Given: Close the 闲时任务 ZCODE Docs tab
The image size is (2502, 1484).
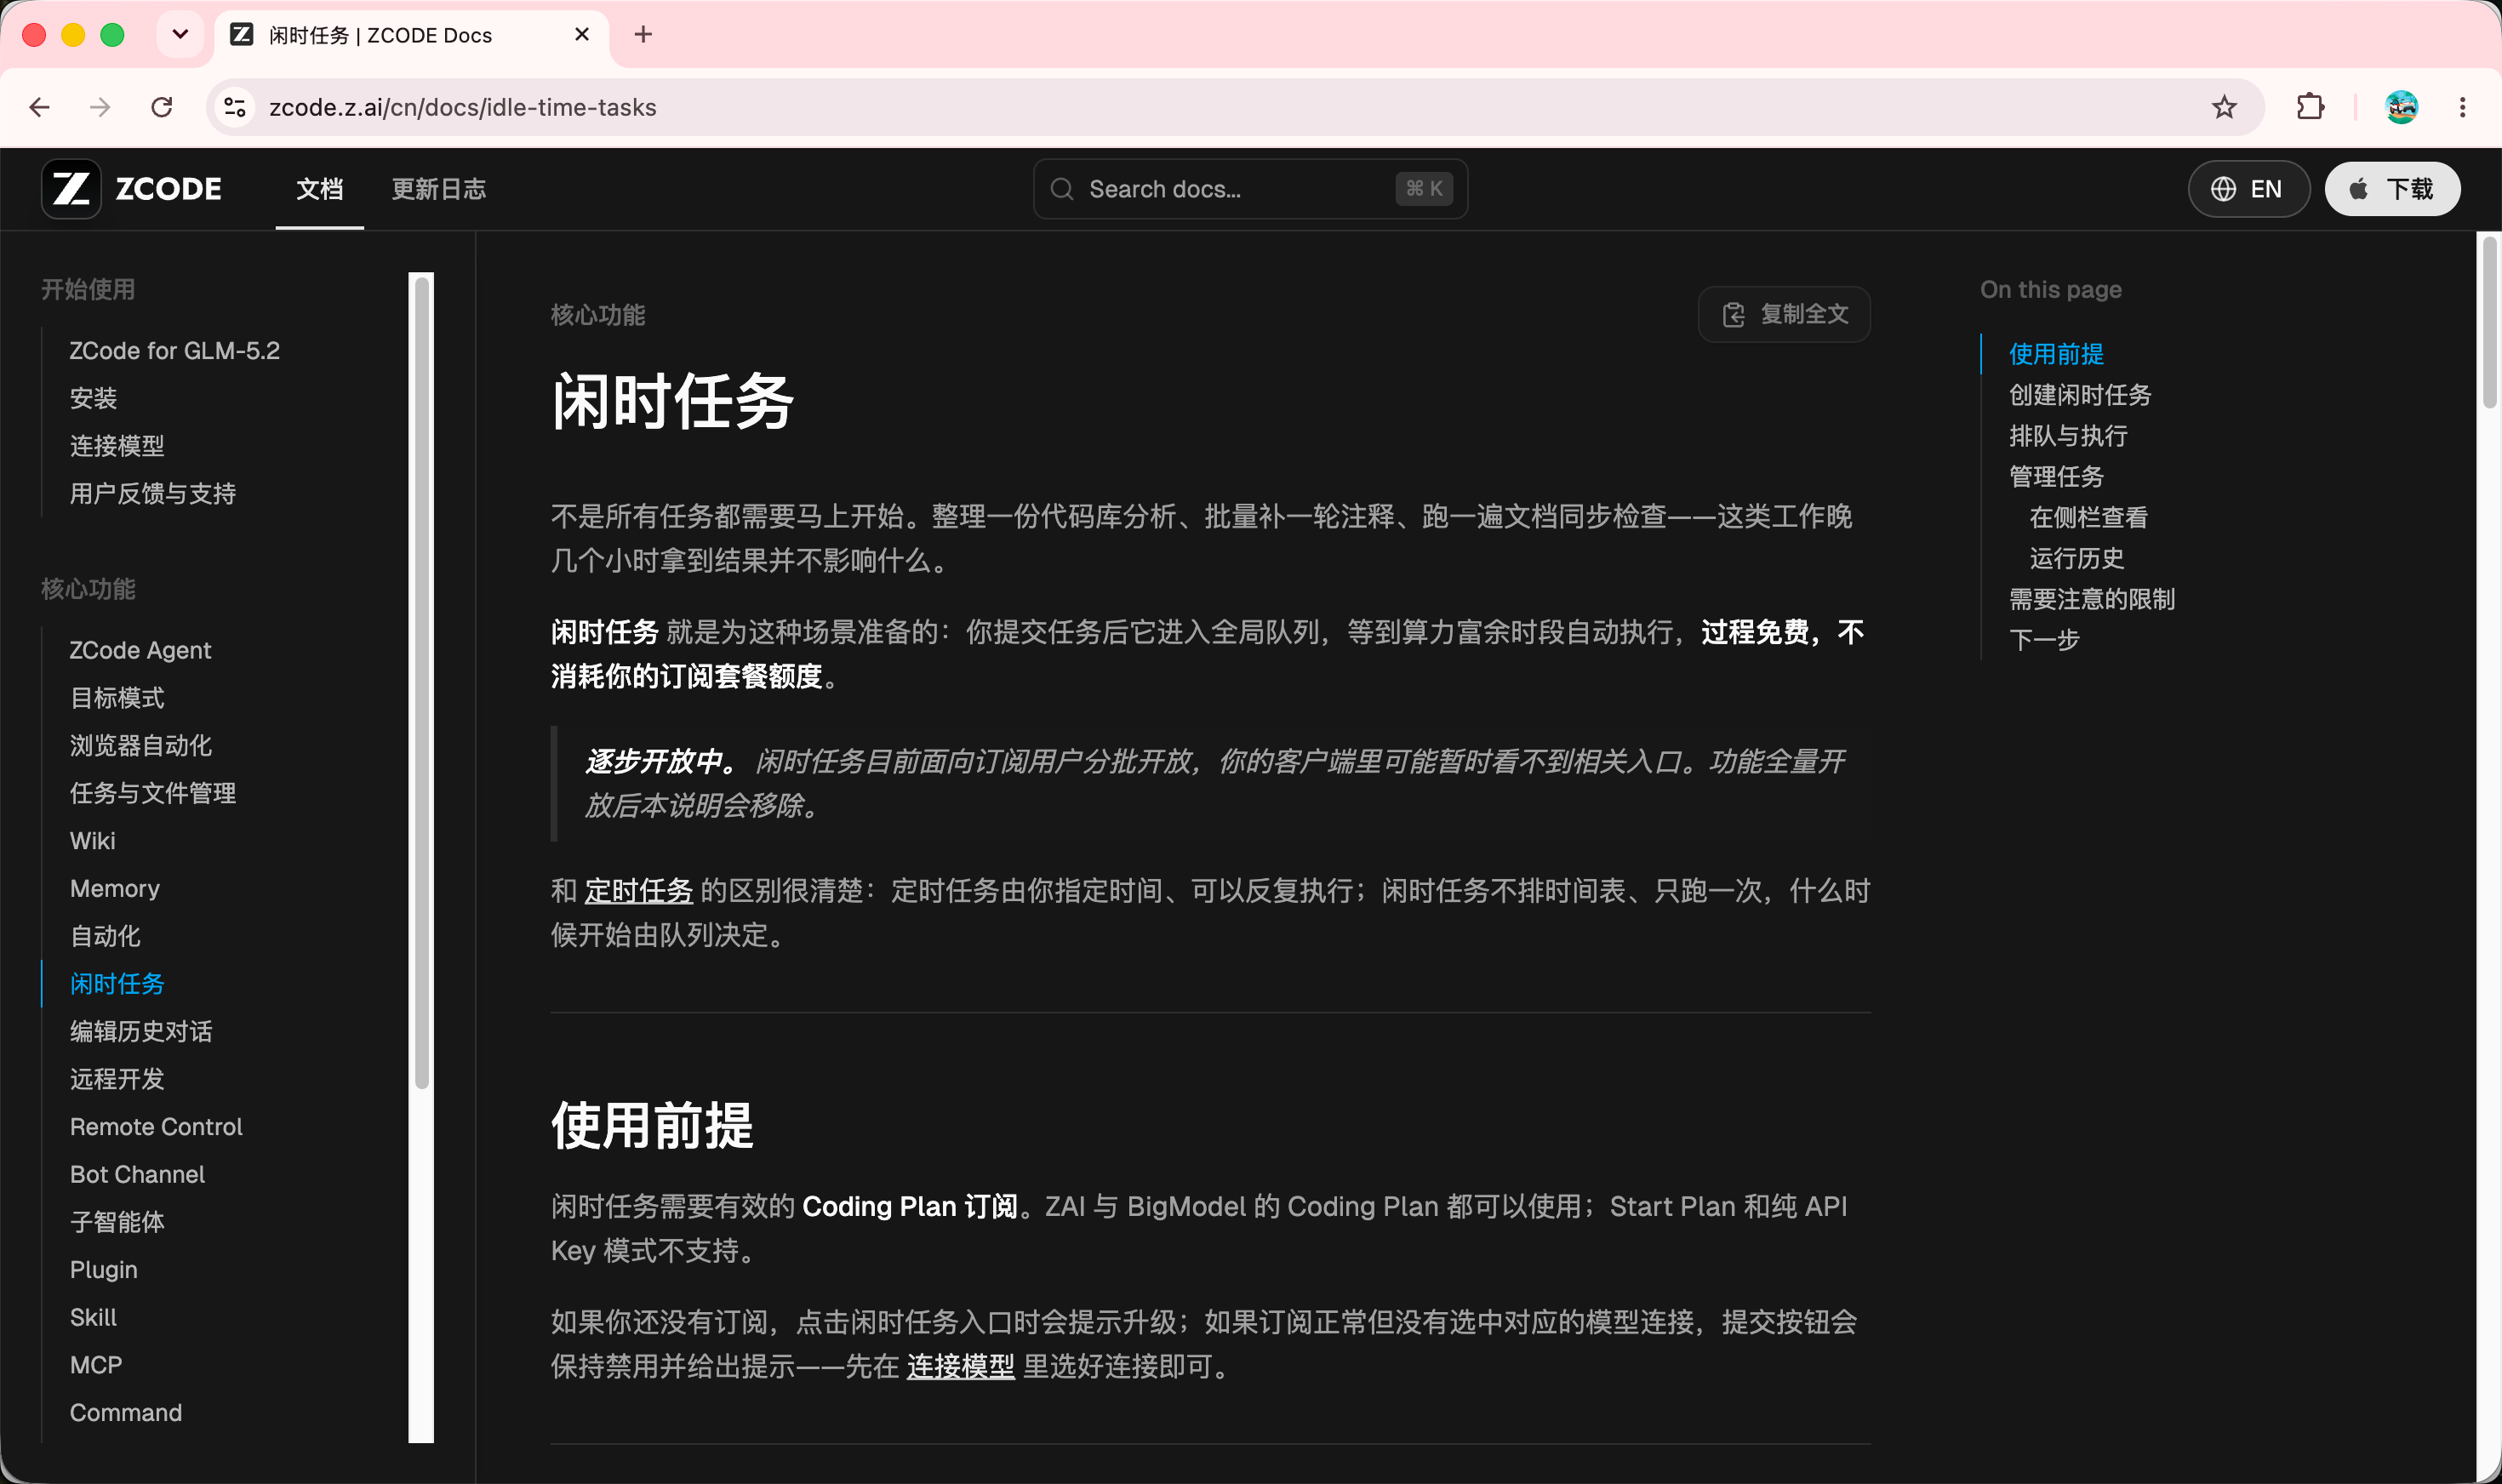Looking at the screenshot, I should [x=582, y=35].
